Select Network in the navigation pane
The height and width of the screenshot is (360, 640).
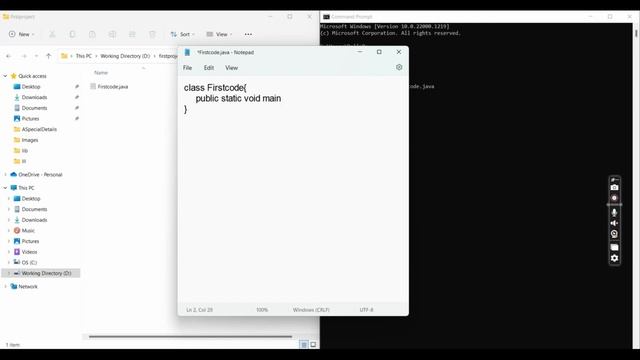pyautogui.click(x=28, y=287)
